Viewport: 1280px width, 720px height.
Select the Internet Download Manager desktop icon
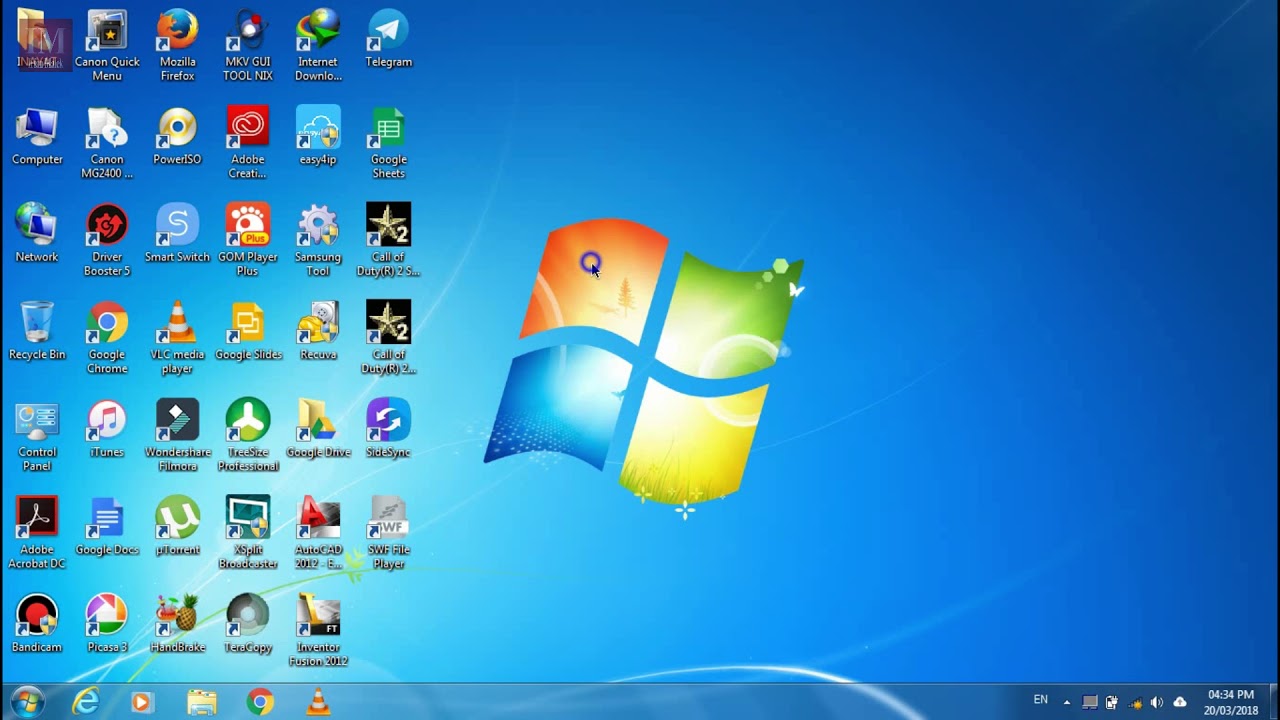318,45
